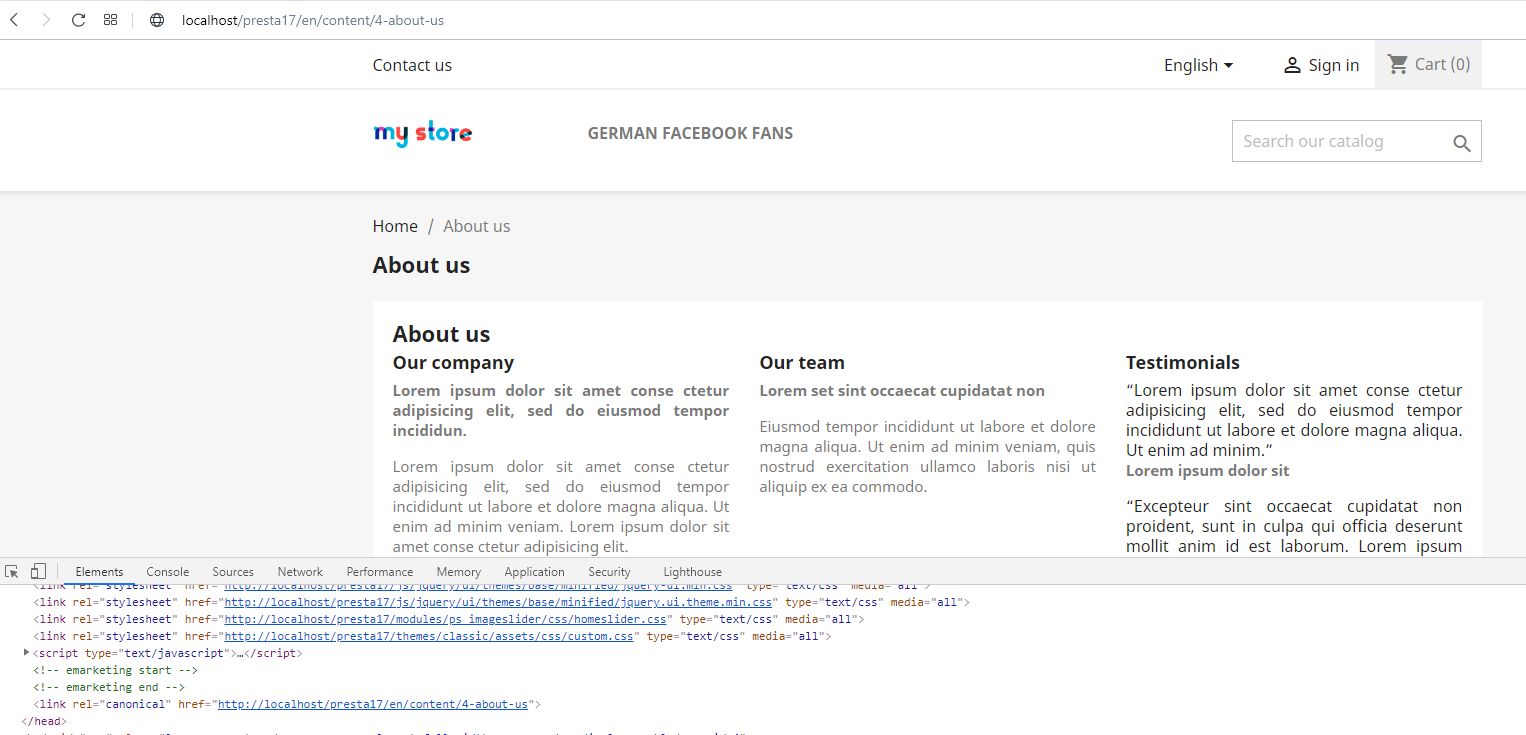Open the German Facebook Fans menu

[x=690, y=133]
